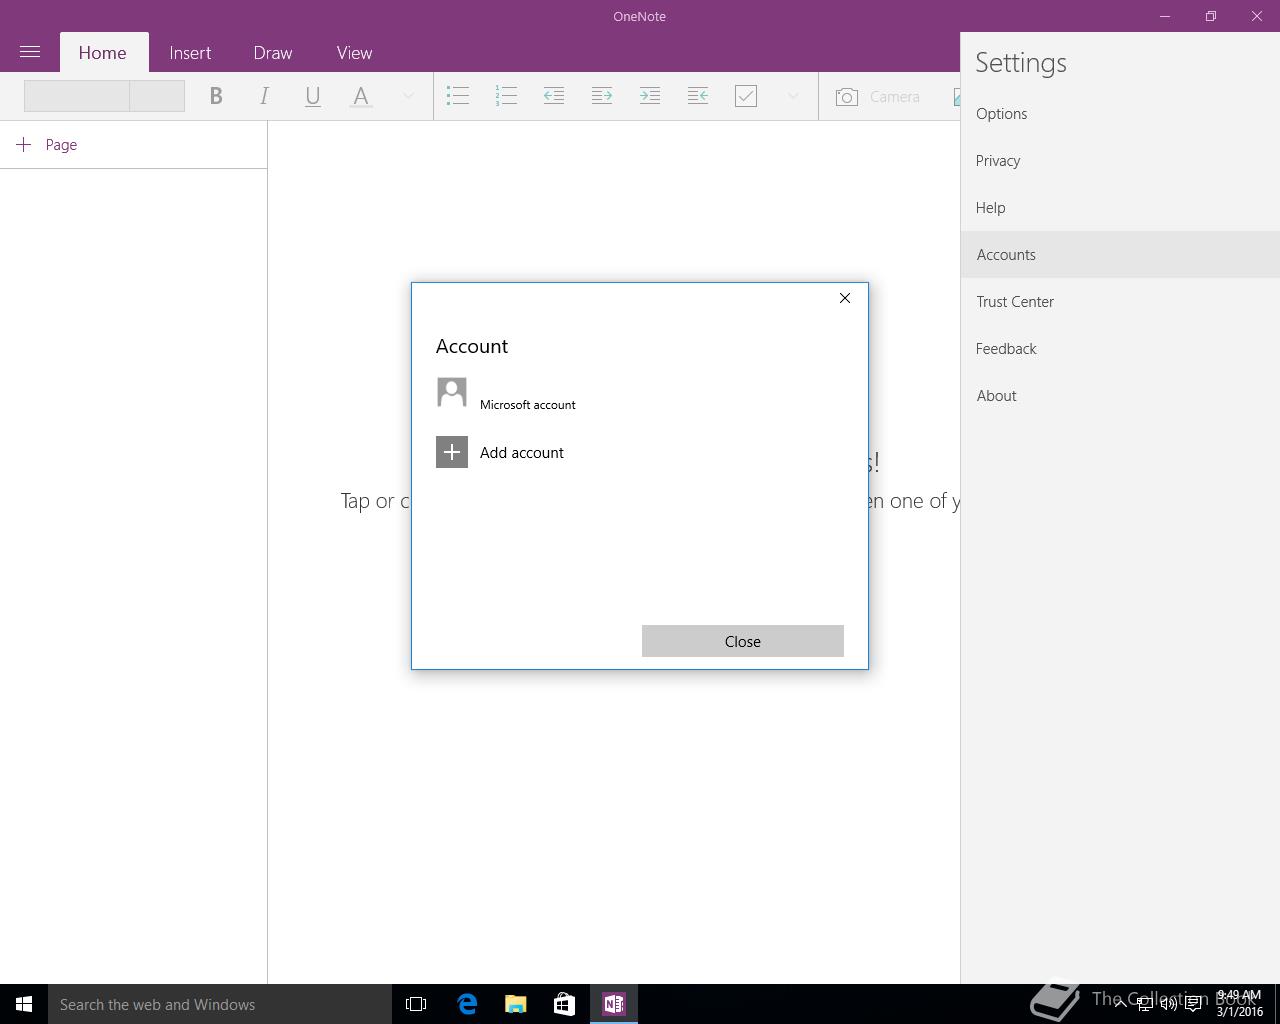Switch to the Home tab
The height and width of the screenshot is (1024, 1280).
[103, 53]
